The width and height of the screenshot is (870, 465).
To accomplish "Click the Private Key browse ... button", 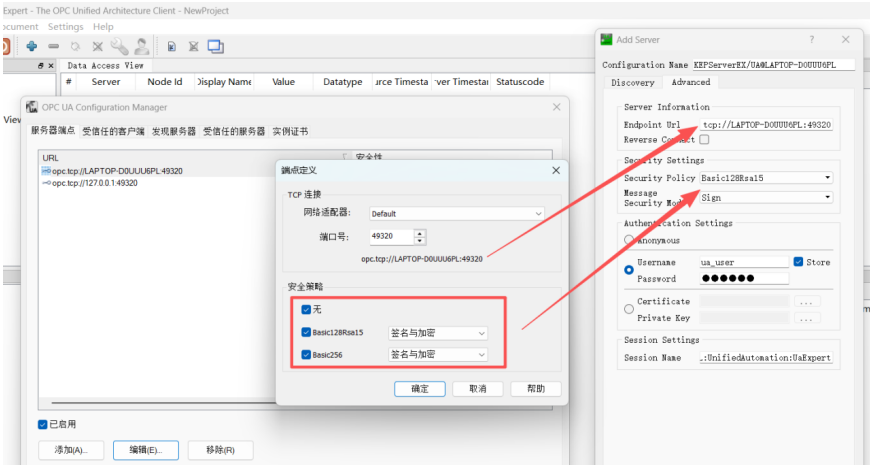I will [x=807, y=318].
